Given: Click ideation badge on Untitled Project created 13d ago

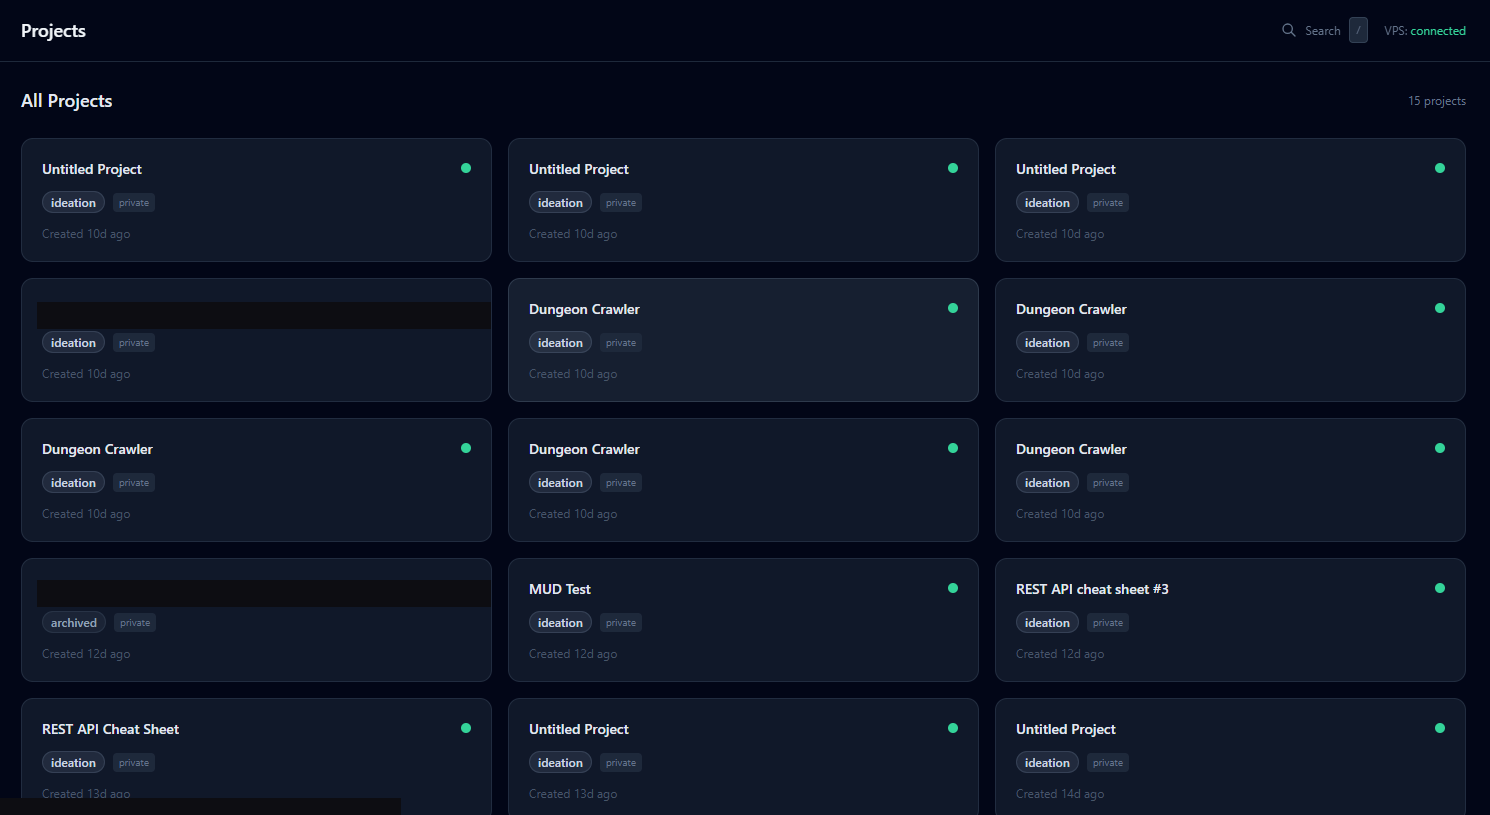Looking at the screenshot, I should (x=560, y=763).
